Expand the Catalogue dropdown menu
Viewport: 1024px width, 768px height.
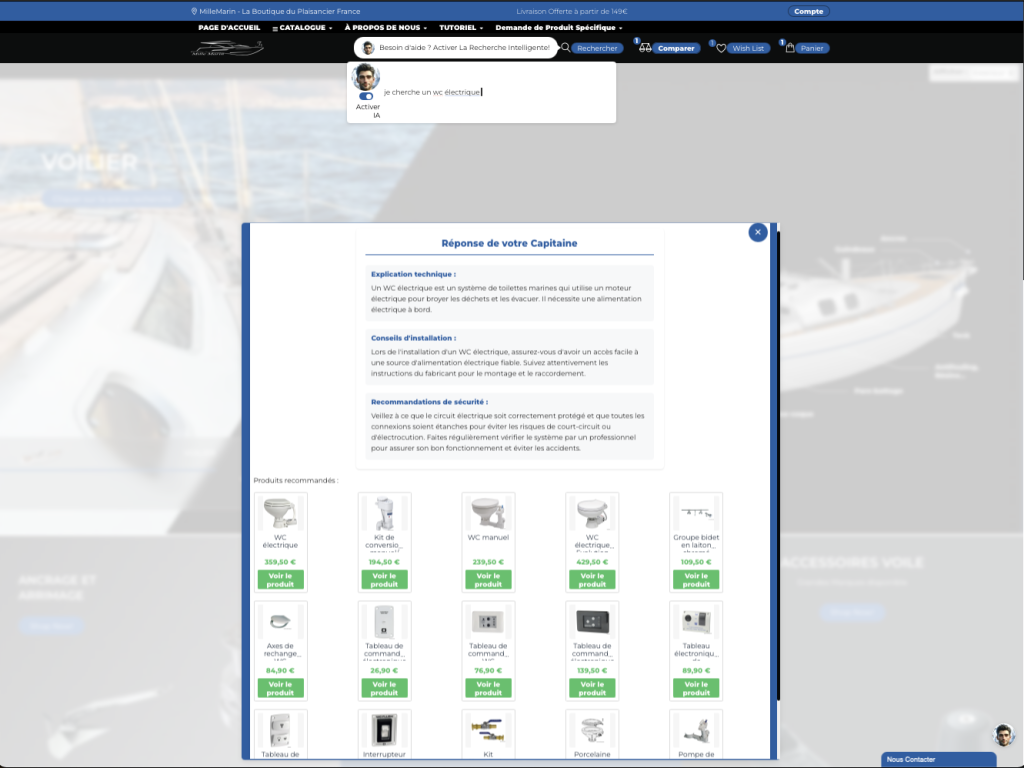coord(302,27)
